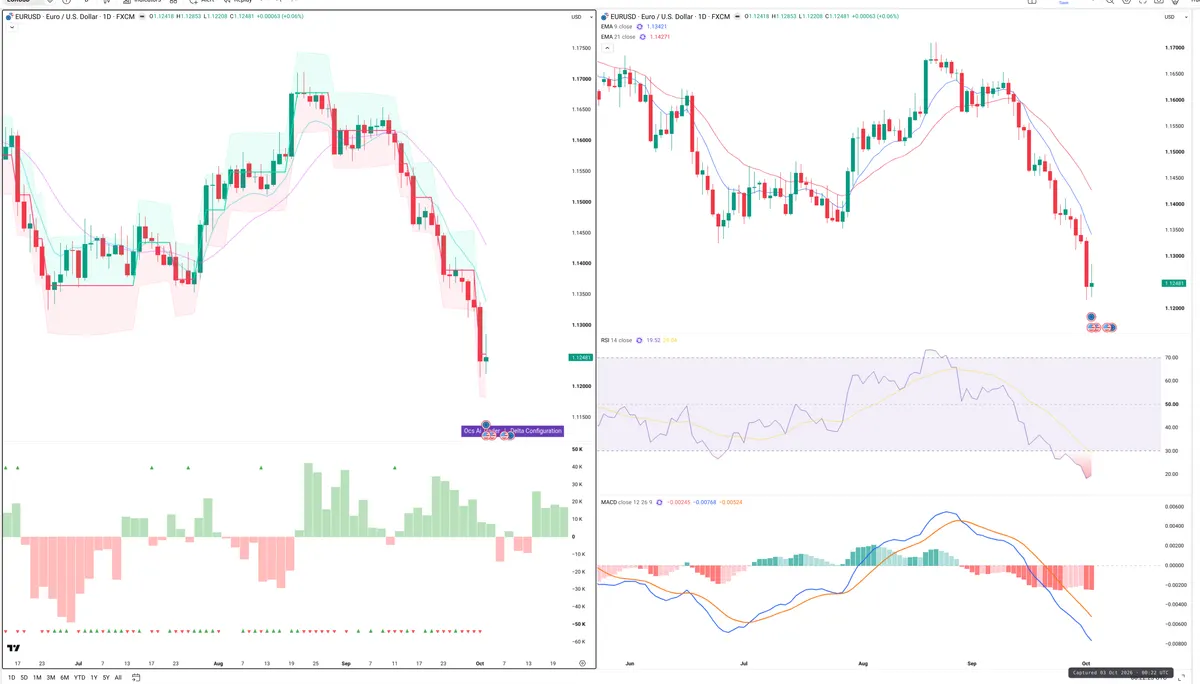Collapse the right chart indicator legend chevron
The width and height of the screenshot is (1200, 684).
pos(608,48)
